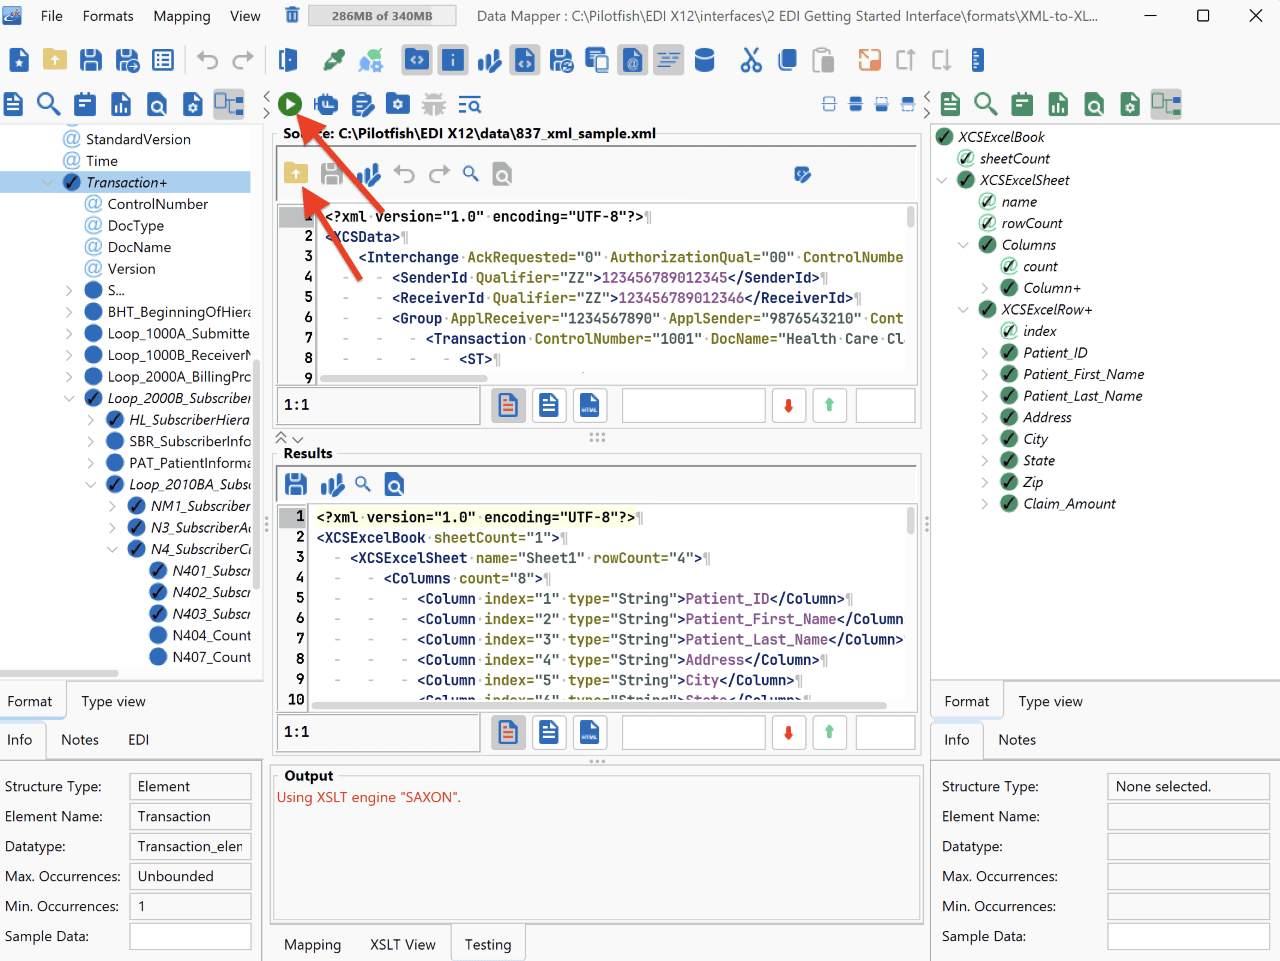Click the folder-with-gear icon in the testing toolbar

pyautogui.click(x=398, y=104)
